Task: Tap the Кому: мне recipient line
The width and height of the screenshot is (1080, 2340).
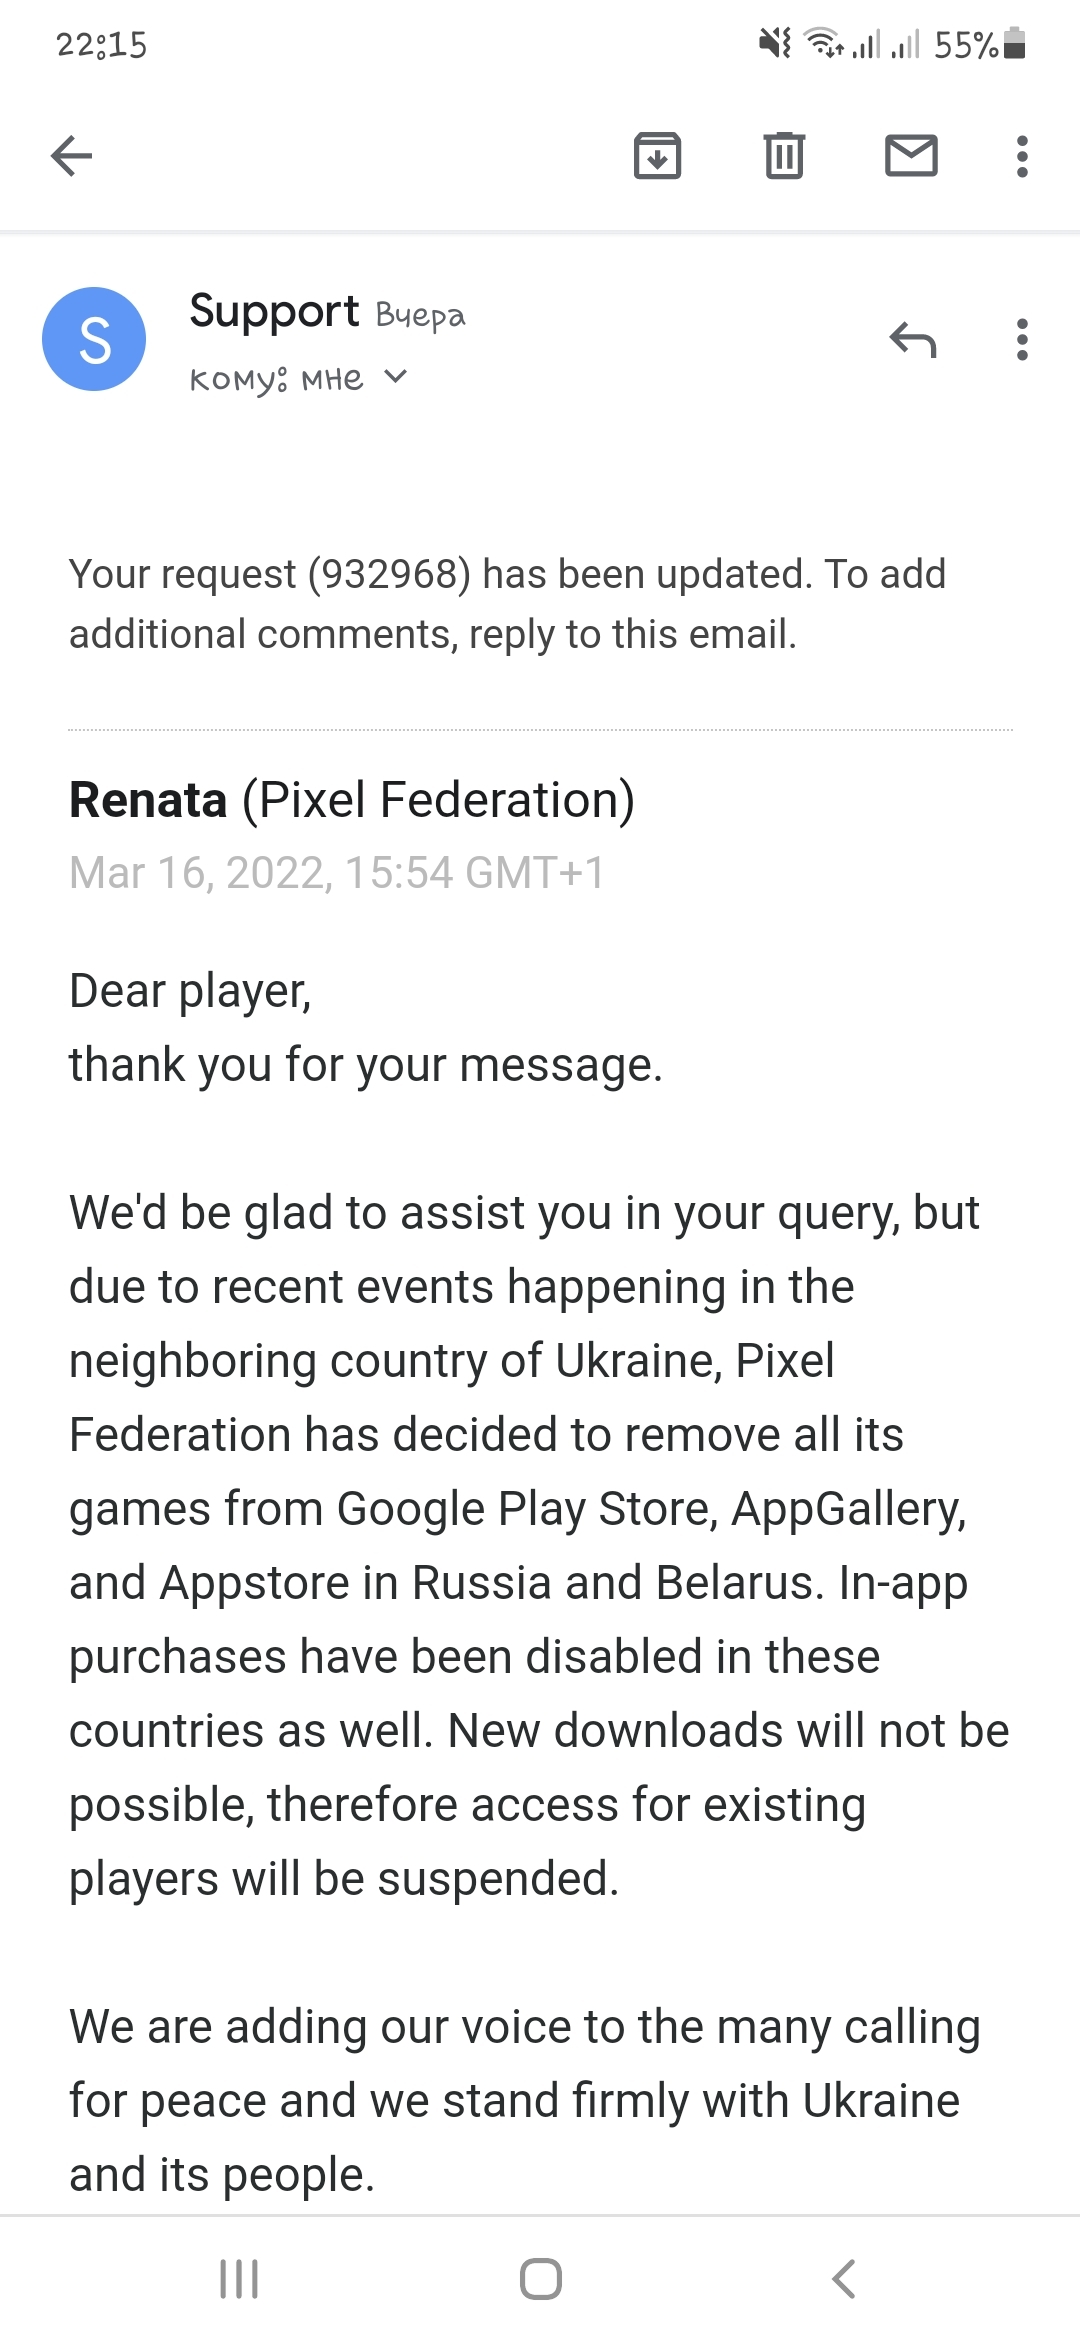Action: pyautogui.click(x=277, y=379)
